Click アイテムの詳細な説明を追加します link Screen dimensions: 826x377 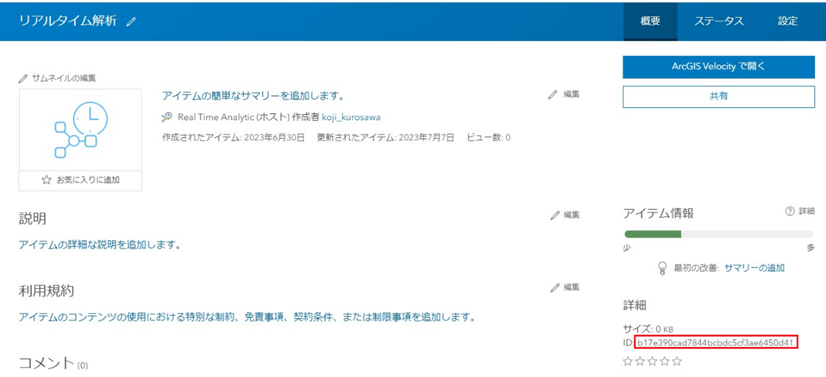100,245
